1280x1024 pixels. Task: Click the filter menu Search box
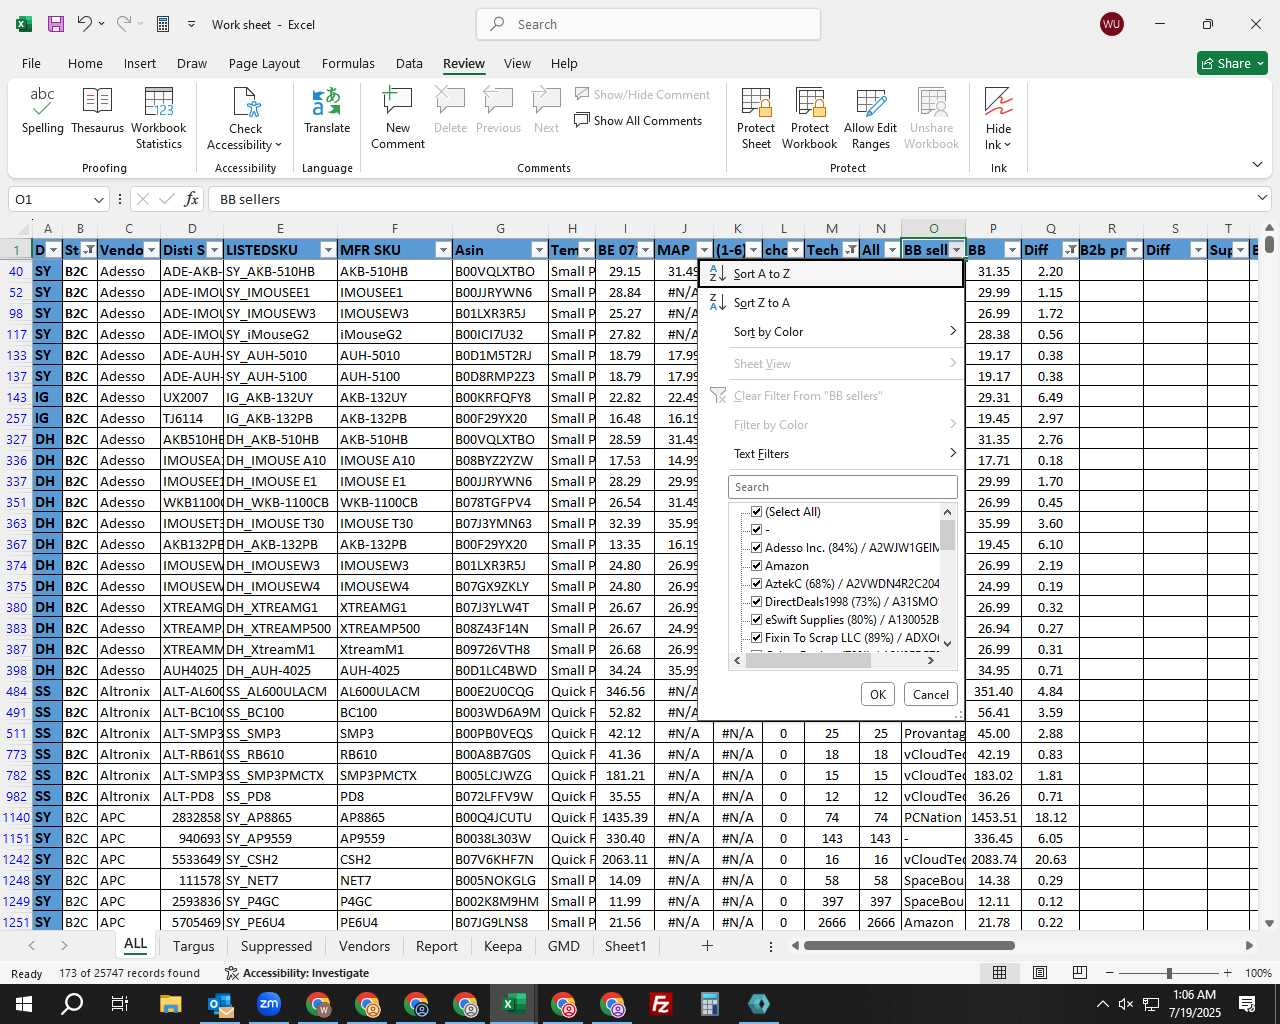point(843,487)
